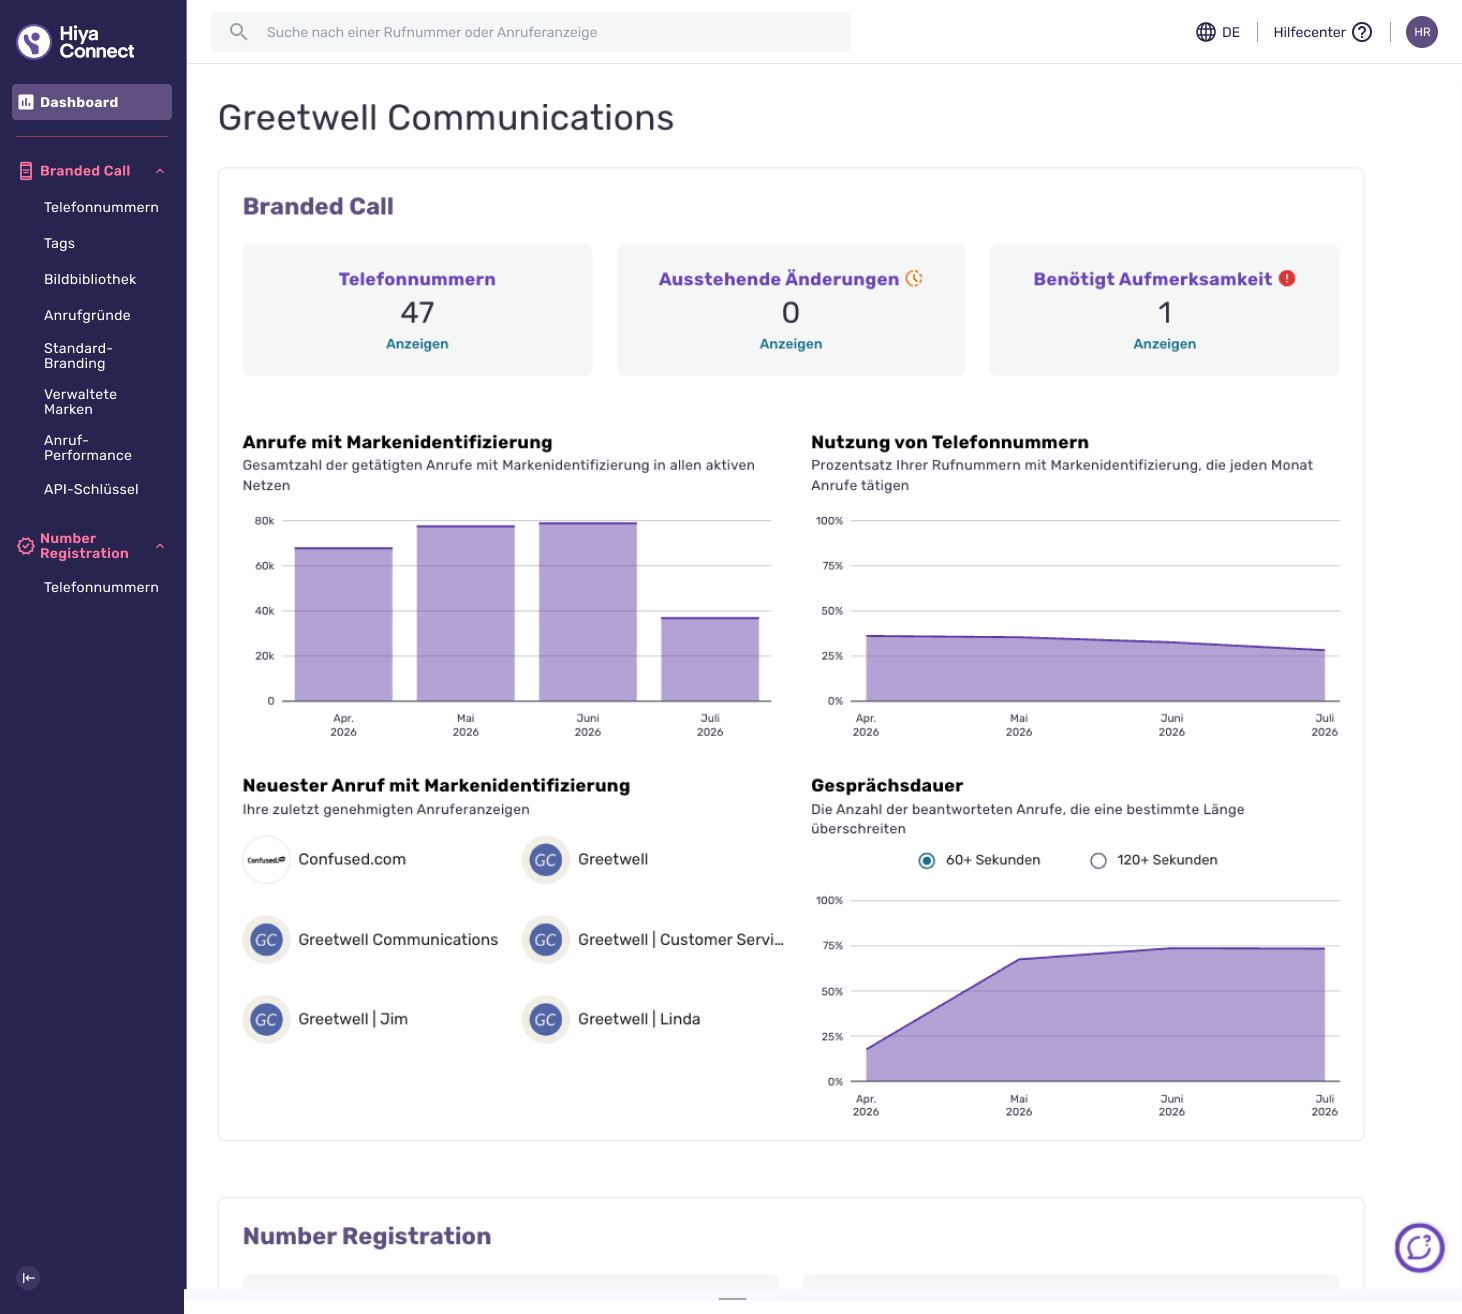Open HR user avatar menu
The width and height of the screenshot is (1462, 1314).
click(x=1422, y=32)
